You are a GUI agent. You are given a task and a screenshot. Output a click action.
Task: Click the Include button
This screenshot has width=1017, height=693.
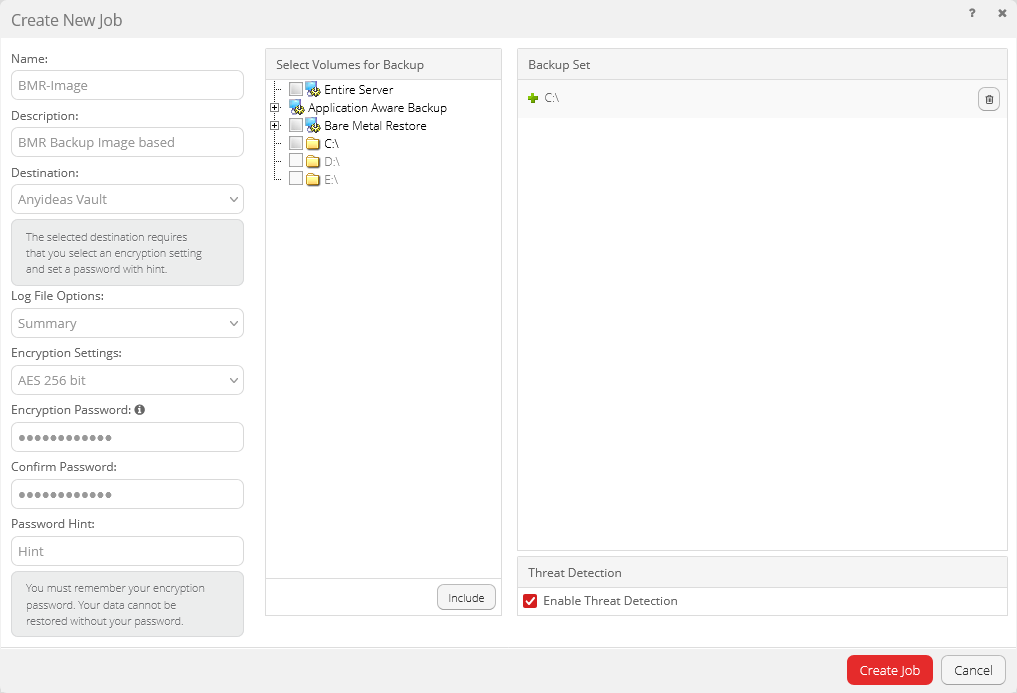pyautogui.click(x=466, y=597)
